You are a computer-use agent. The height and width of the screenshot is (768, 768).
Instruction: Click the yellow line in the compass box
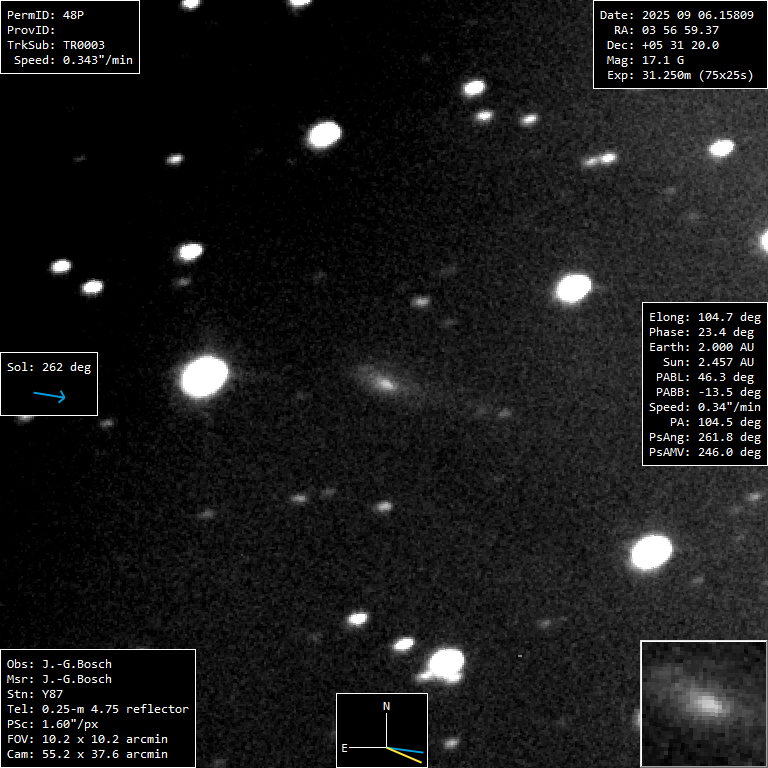pyautogui.click(x=405, y=756)
